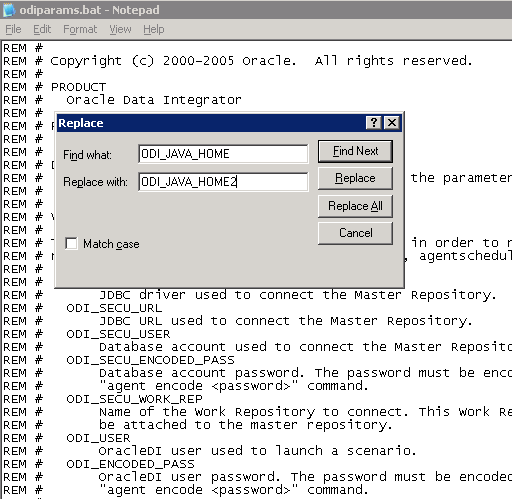Click the Database account used to connect line
The width and height of the screenshot is (512, 499).
click(305, 347)
